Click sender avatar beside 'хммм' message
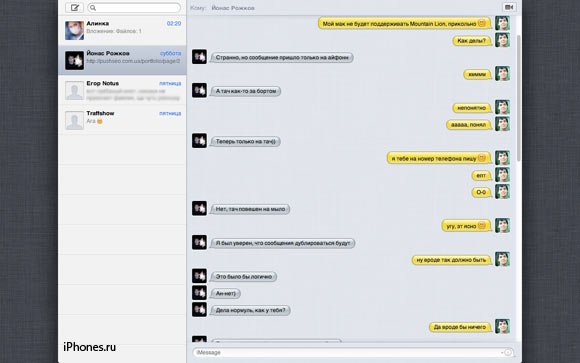Image resolution: width=580 pixels, height=363 pixels. [502, 73]
